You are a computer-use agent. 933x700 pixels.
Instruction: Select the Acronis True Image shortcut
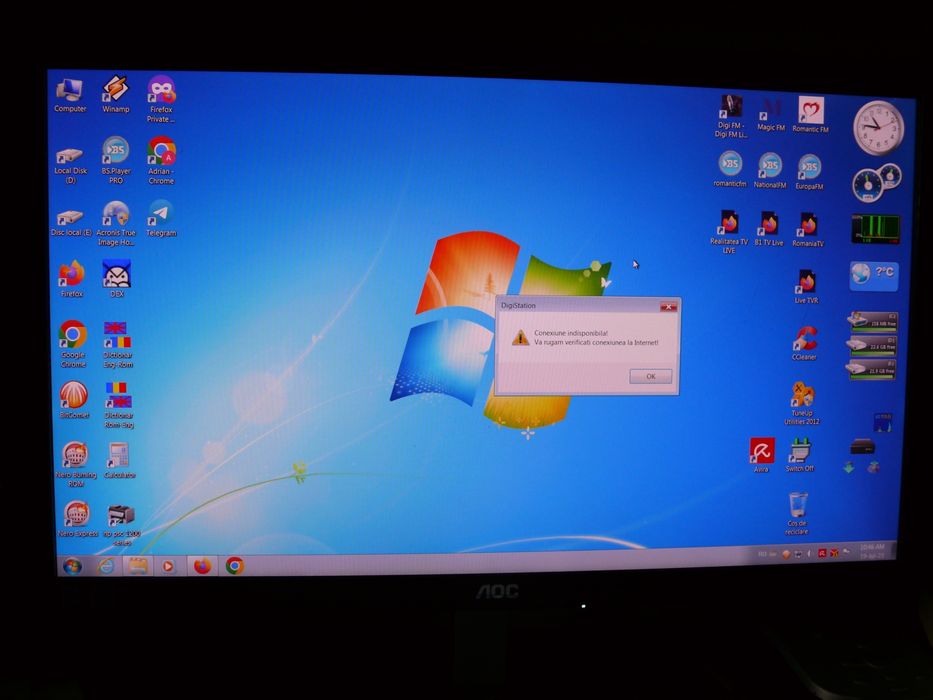(x=116, y=224)
